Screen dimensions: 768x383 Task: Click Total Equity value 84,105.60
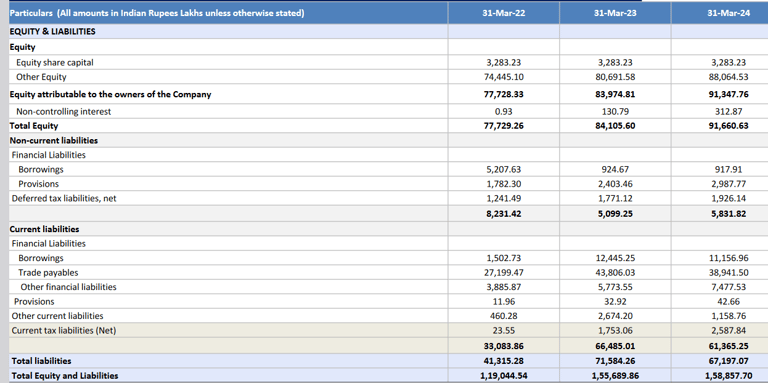(x=615, y=126)
